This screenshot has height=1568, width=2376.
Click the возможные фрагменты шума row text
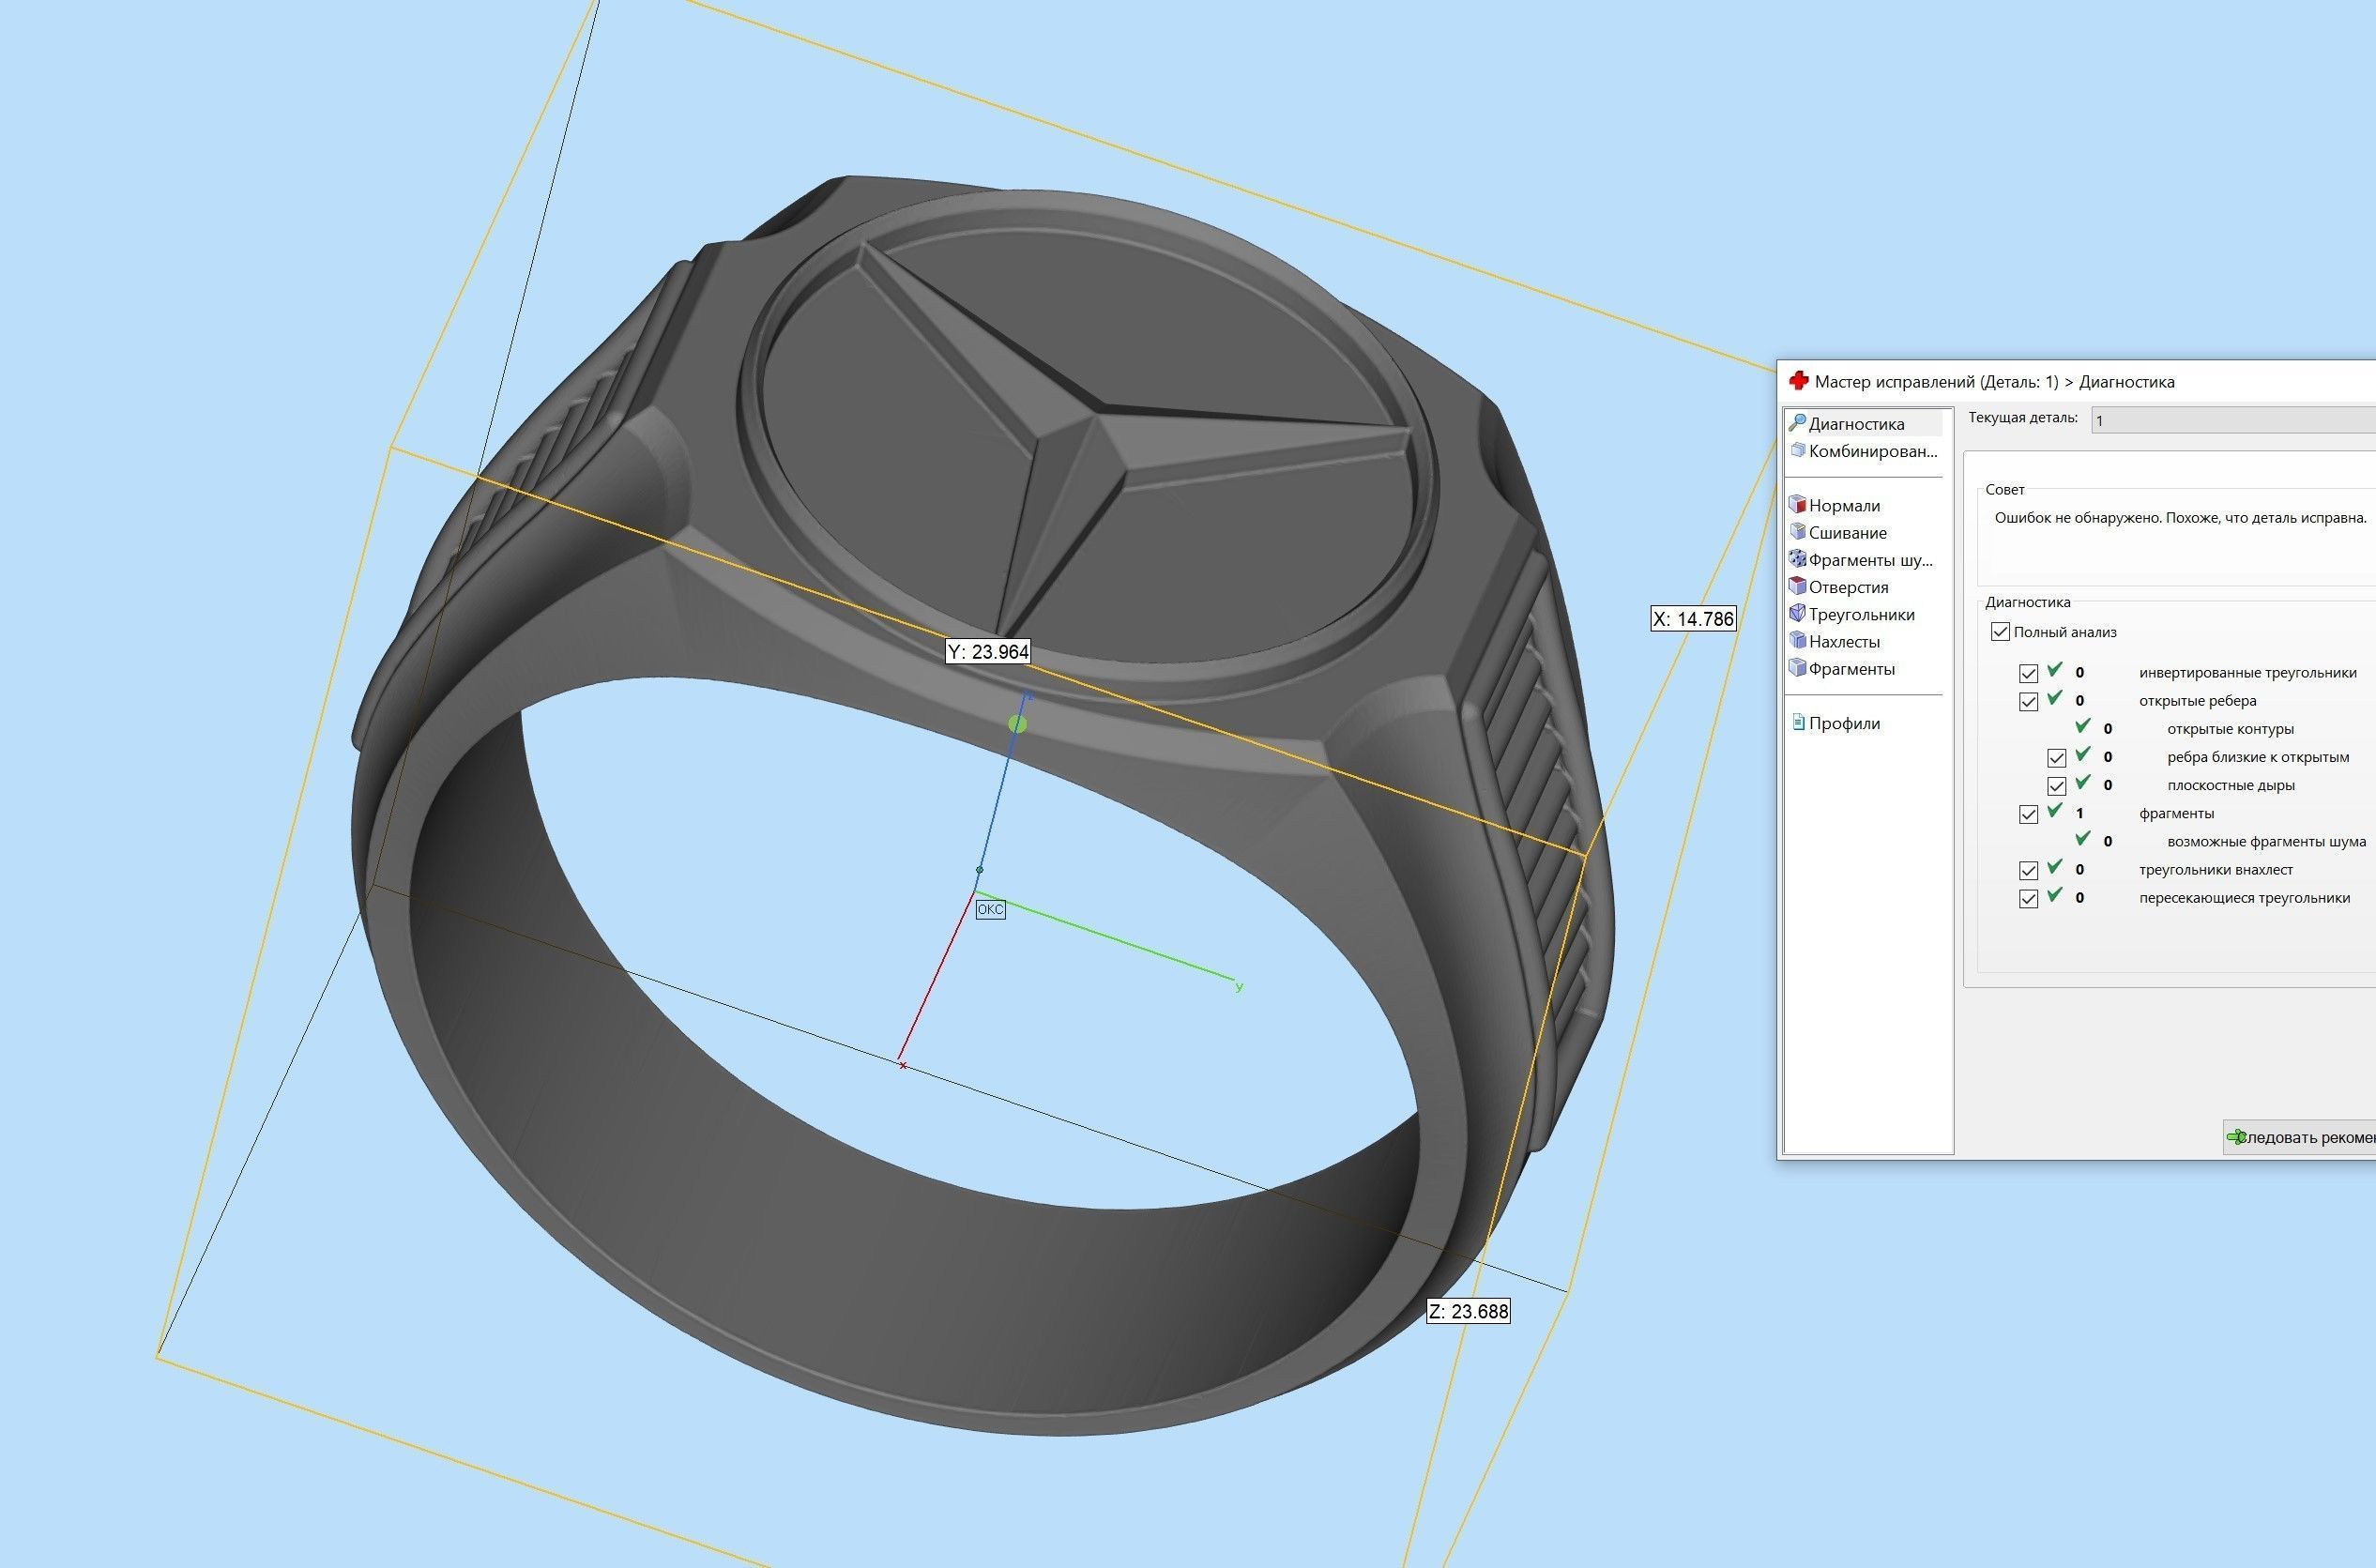pyautogui.click(x=2266, y=841)
